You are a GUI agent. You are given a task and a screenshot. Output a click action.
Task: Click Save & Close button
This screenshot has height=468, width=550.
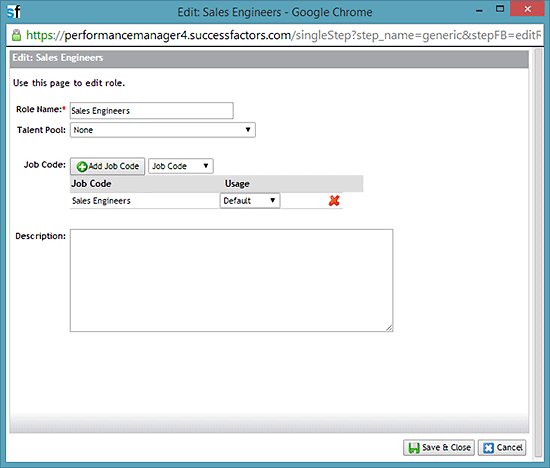pyautogui.click(x=439, y=448)
